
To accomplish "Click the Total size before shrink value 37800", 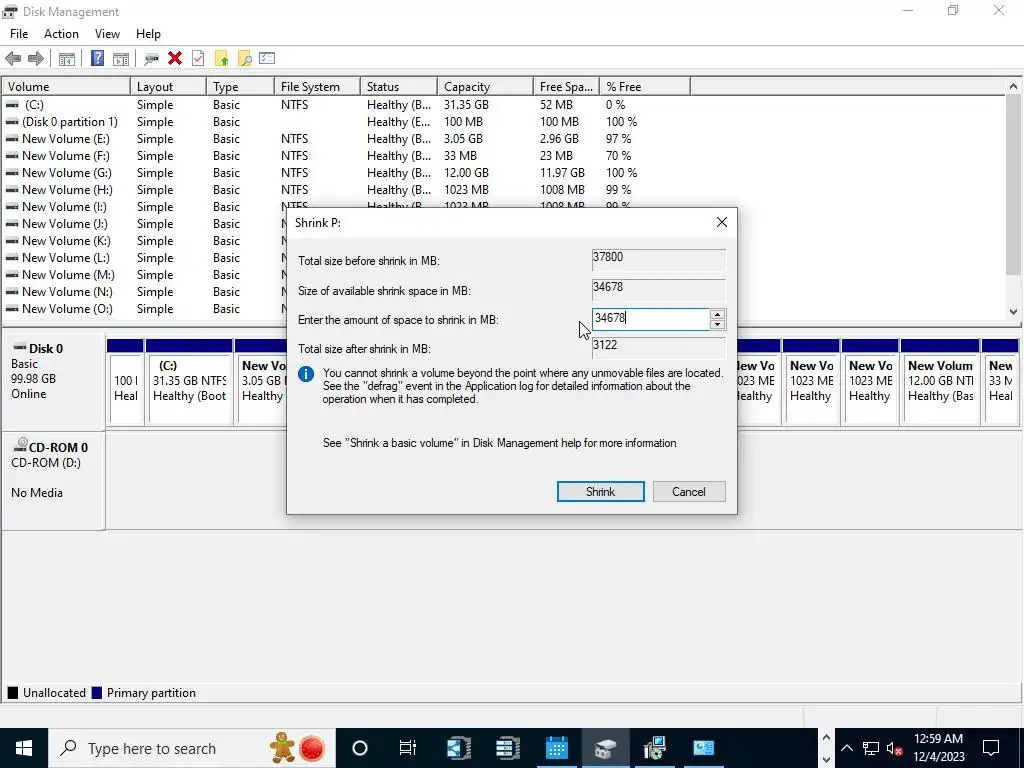I will click(x=658, y=259).
